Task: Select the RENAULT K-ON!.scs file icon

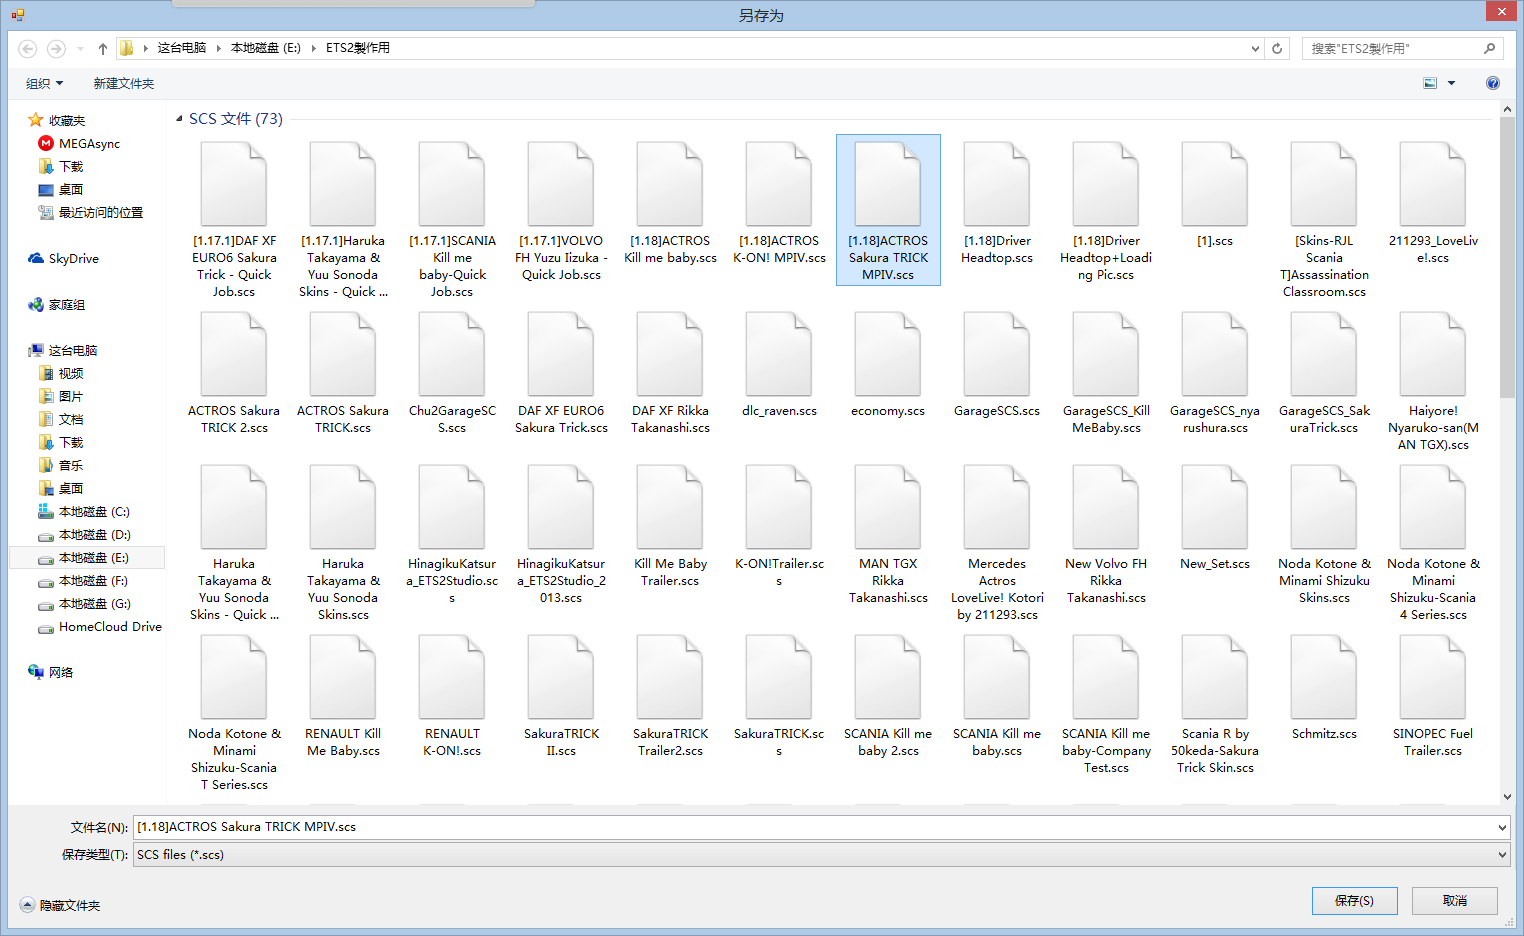Action: [452, 678]
